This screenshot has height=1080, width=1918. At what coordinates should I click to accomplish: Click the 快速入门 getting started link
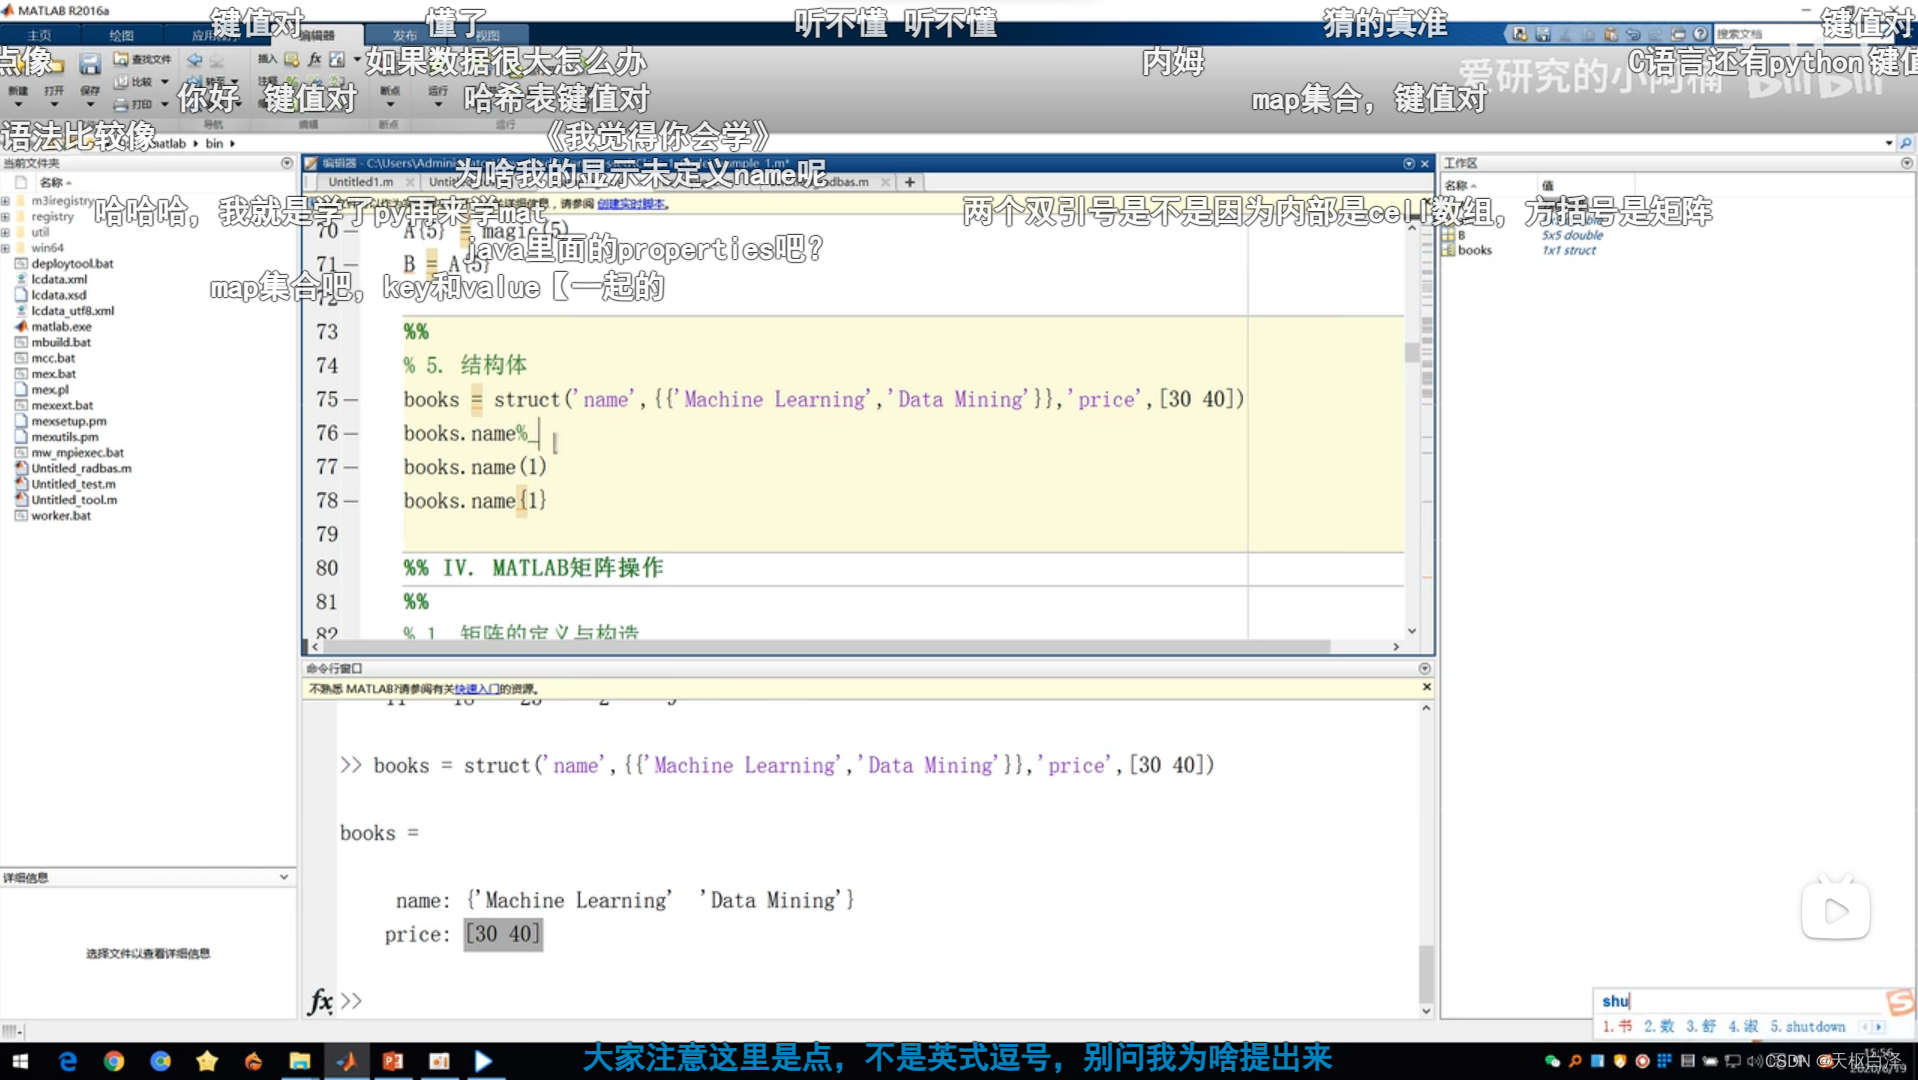tap(477, 689)
